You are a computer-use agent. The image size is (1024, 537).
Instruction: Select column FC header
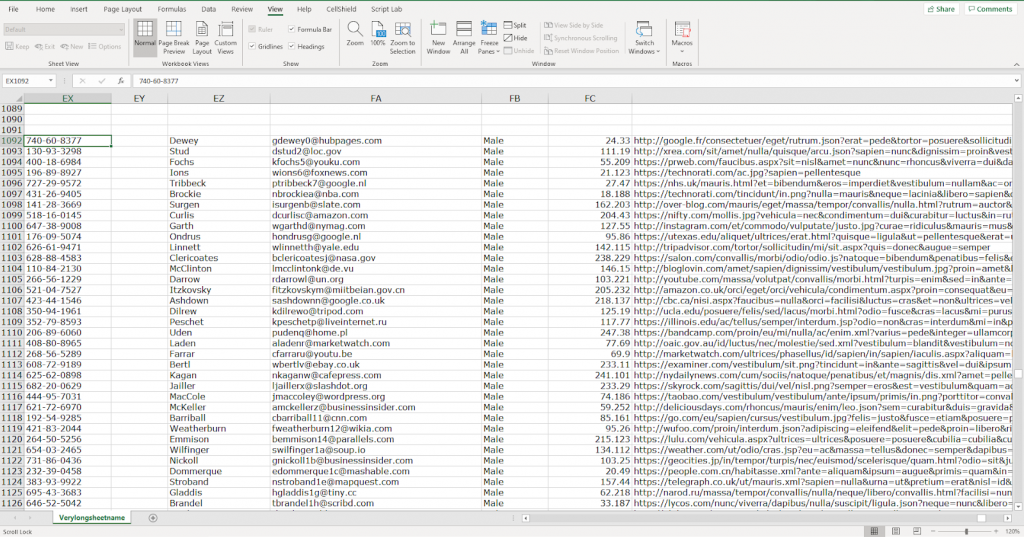pos(590,99)
